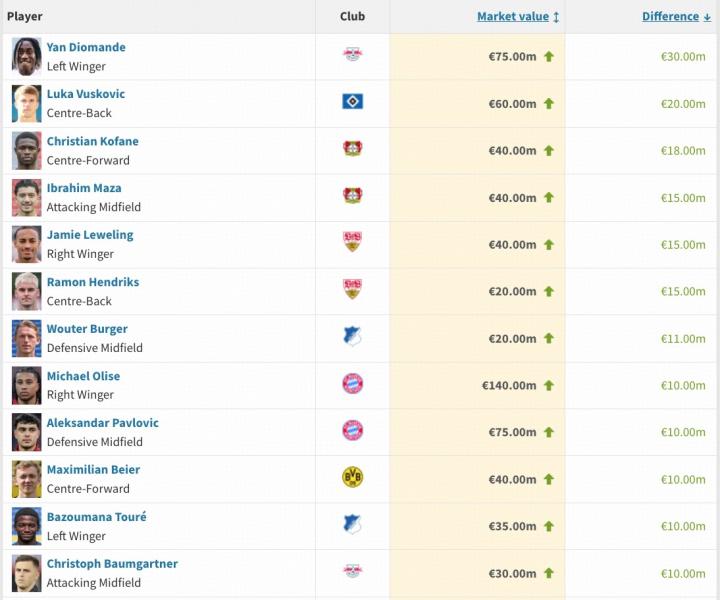Viewport: 720px width, 600px height.
Task: Open Luka Vuskovic player link
Action: point(86,94)
